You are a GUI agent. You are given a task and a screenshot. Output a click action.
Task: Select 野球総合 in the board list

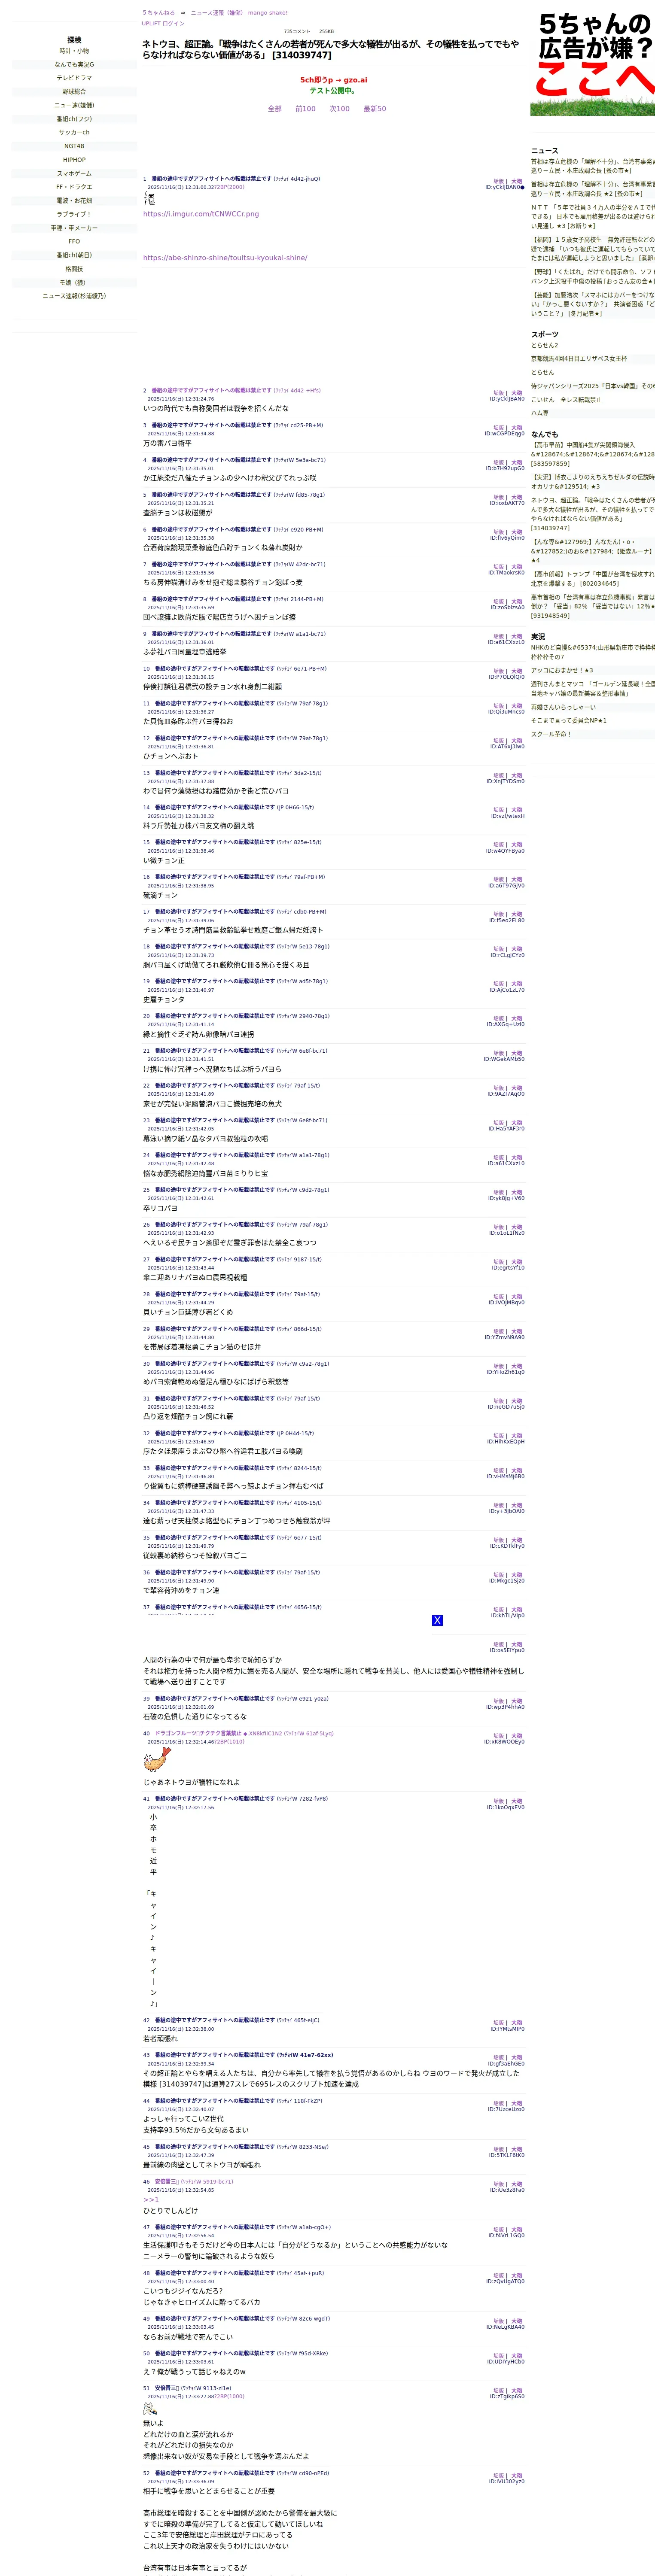coord(74,92)
